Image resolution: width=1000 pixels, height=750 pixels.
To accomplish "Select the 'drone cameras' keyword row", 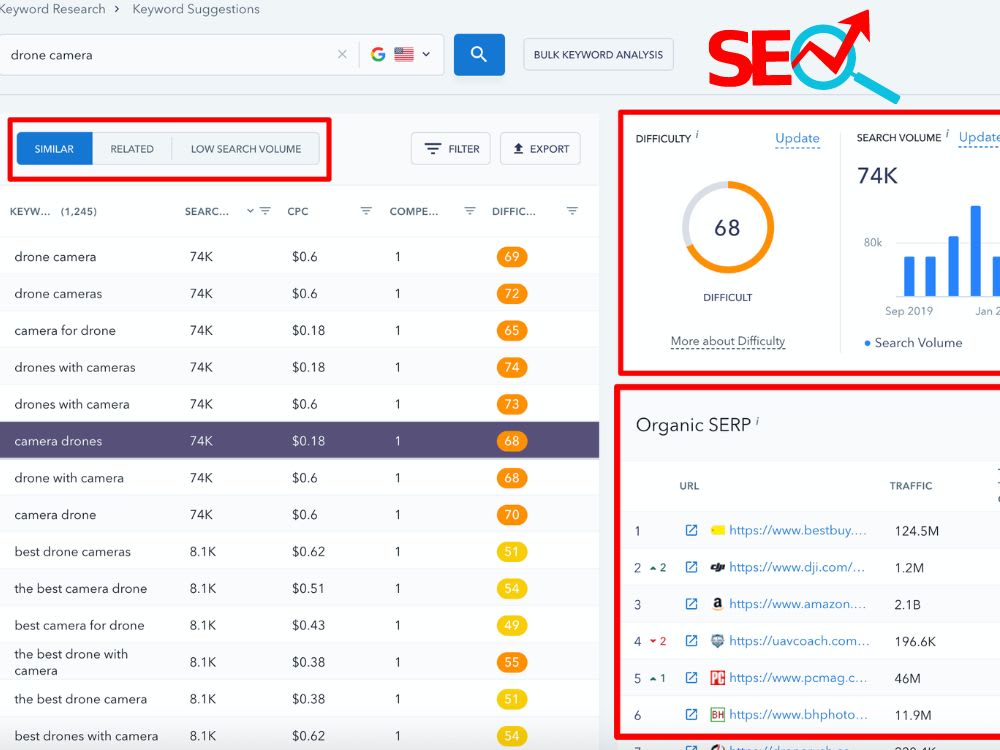I will click(x=299, y=293).
